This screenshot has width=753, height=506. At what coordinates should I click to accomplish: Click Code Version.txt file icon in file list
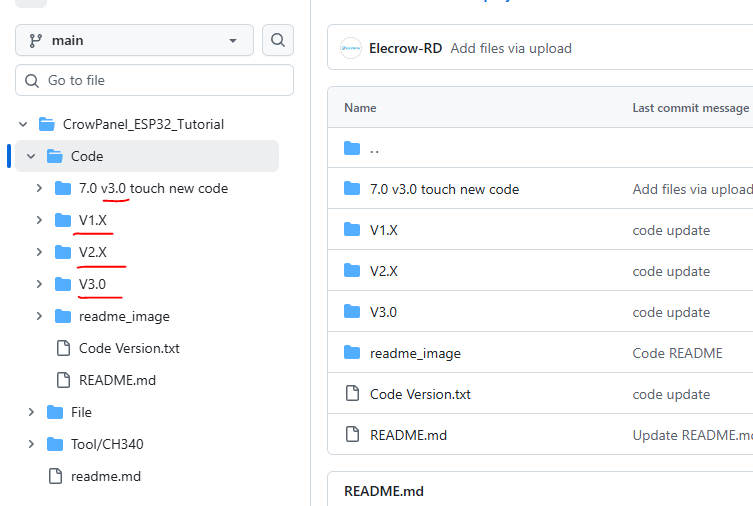(351, 394)
